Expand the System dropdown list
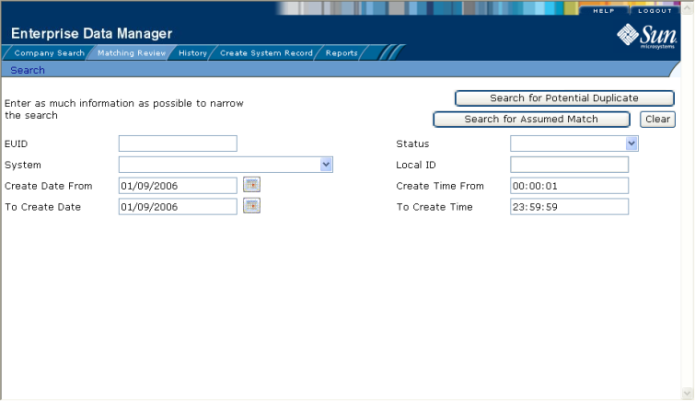Image resolution: width=695 pixels, height=401 pixels. (x=326, y=164)
